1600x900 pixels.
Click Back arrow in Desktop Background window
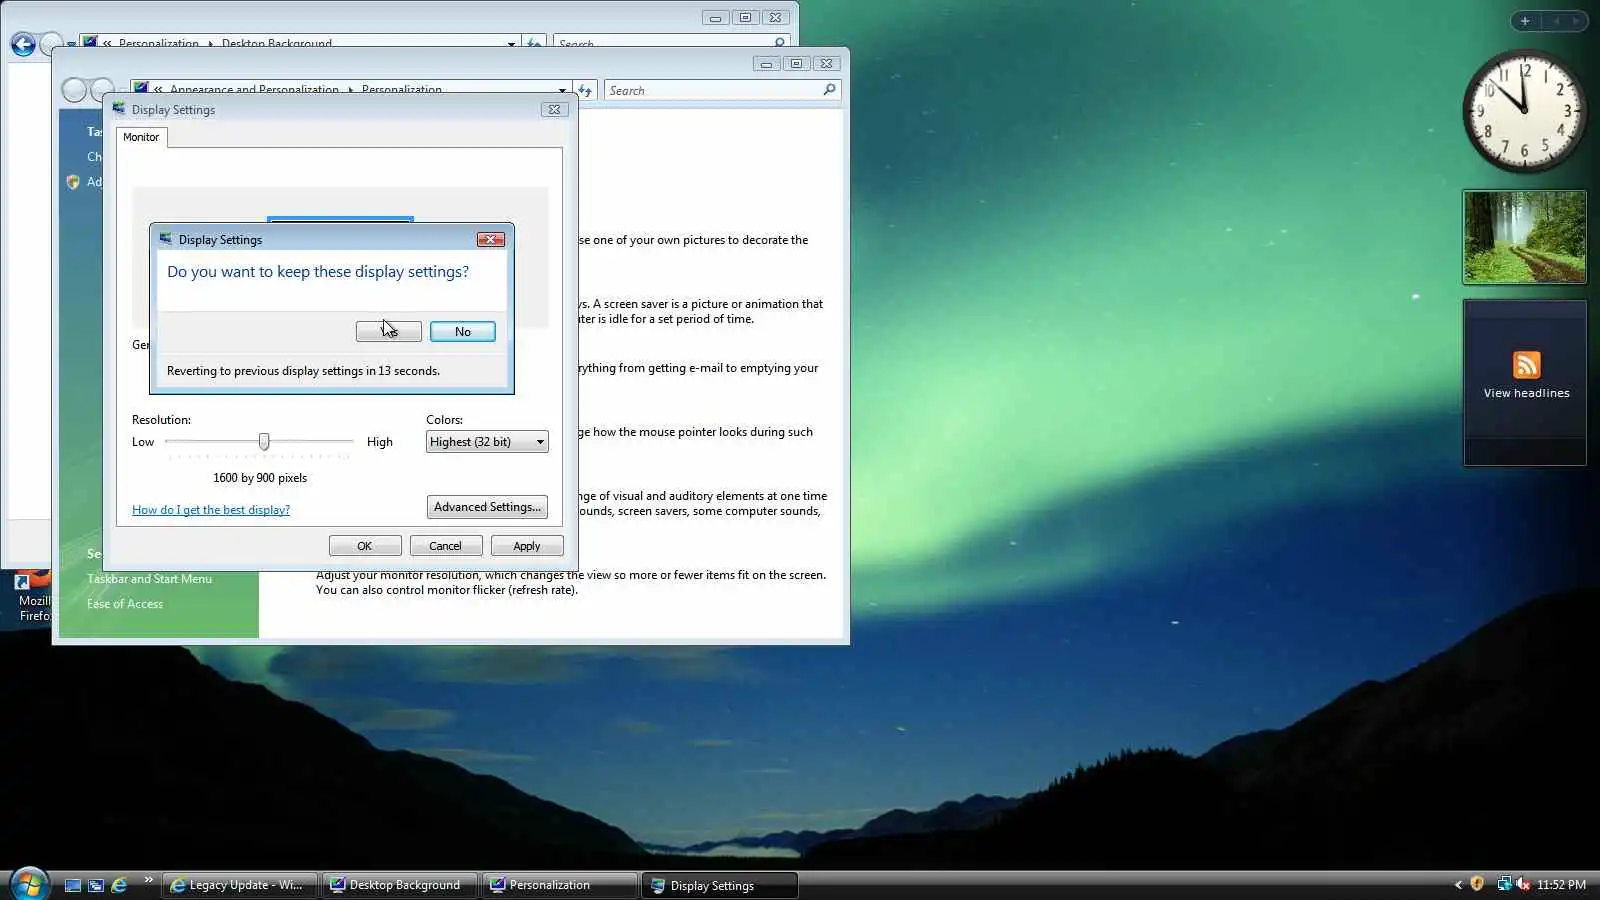(x=23, y=44)
